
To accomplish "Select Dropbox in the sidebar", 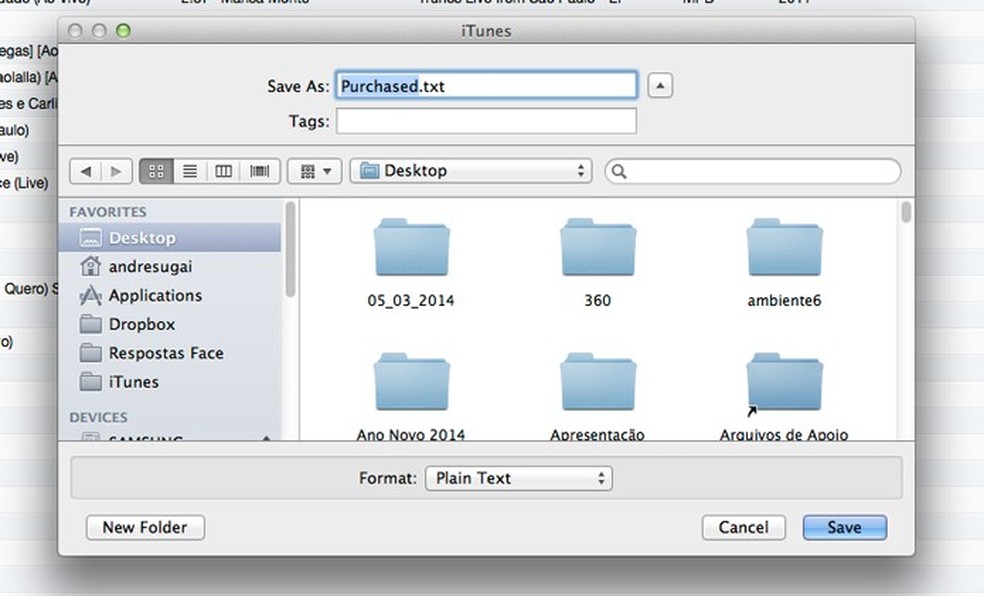I will pos(169,324).
